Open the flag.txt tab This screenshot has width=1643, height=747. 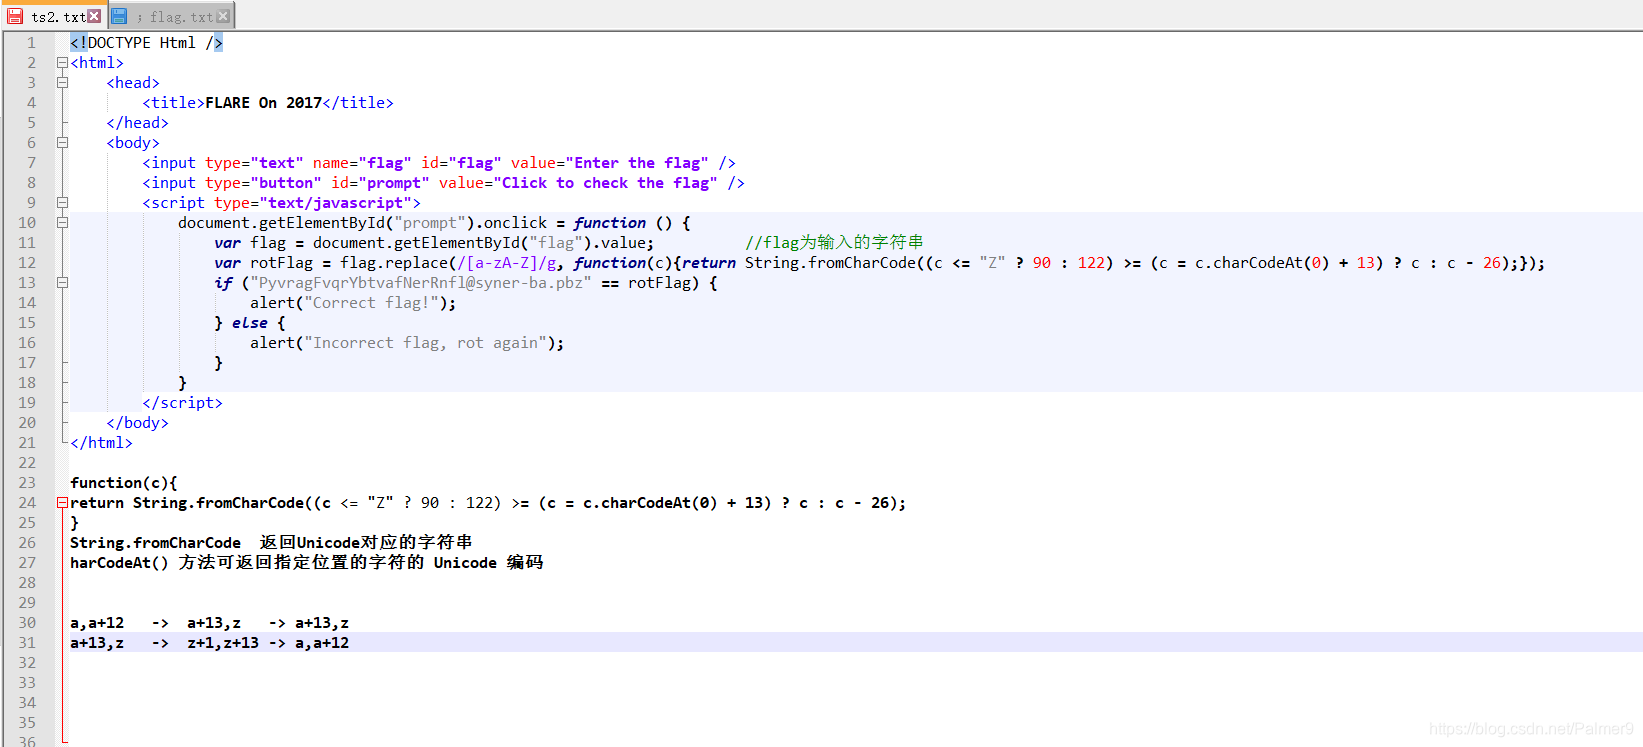point(170,16)
